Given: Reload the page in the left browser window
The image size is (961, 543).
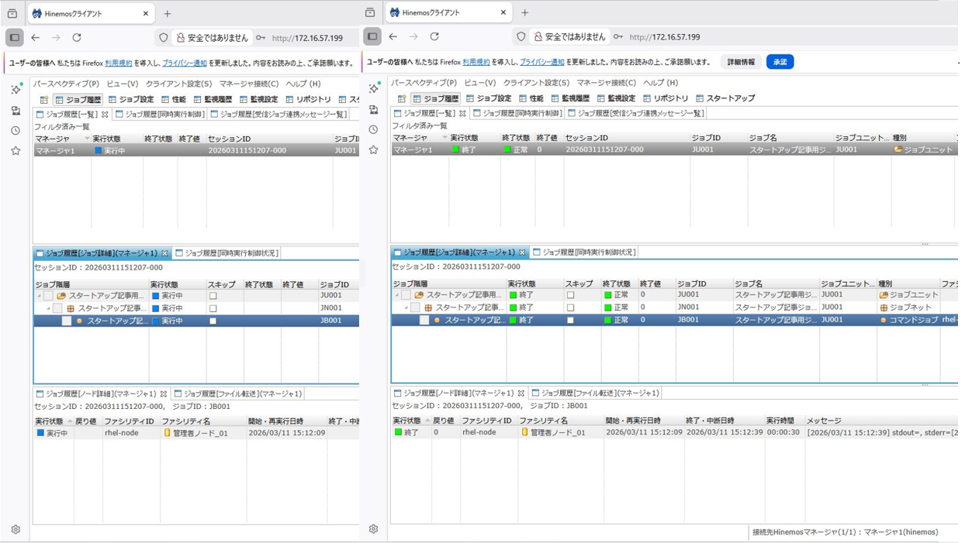Looking at the screenshot, I should (77, 38).
